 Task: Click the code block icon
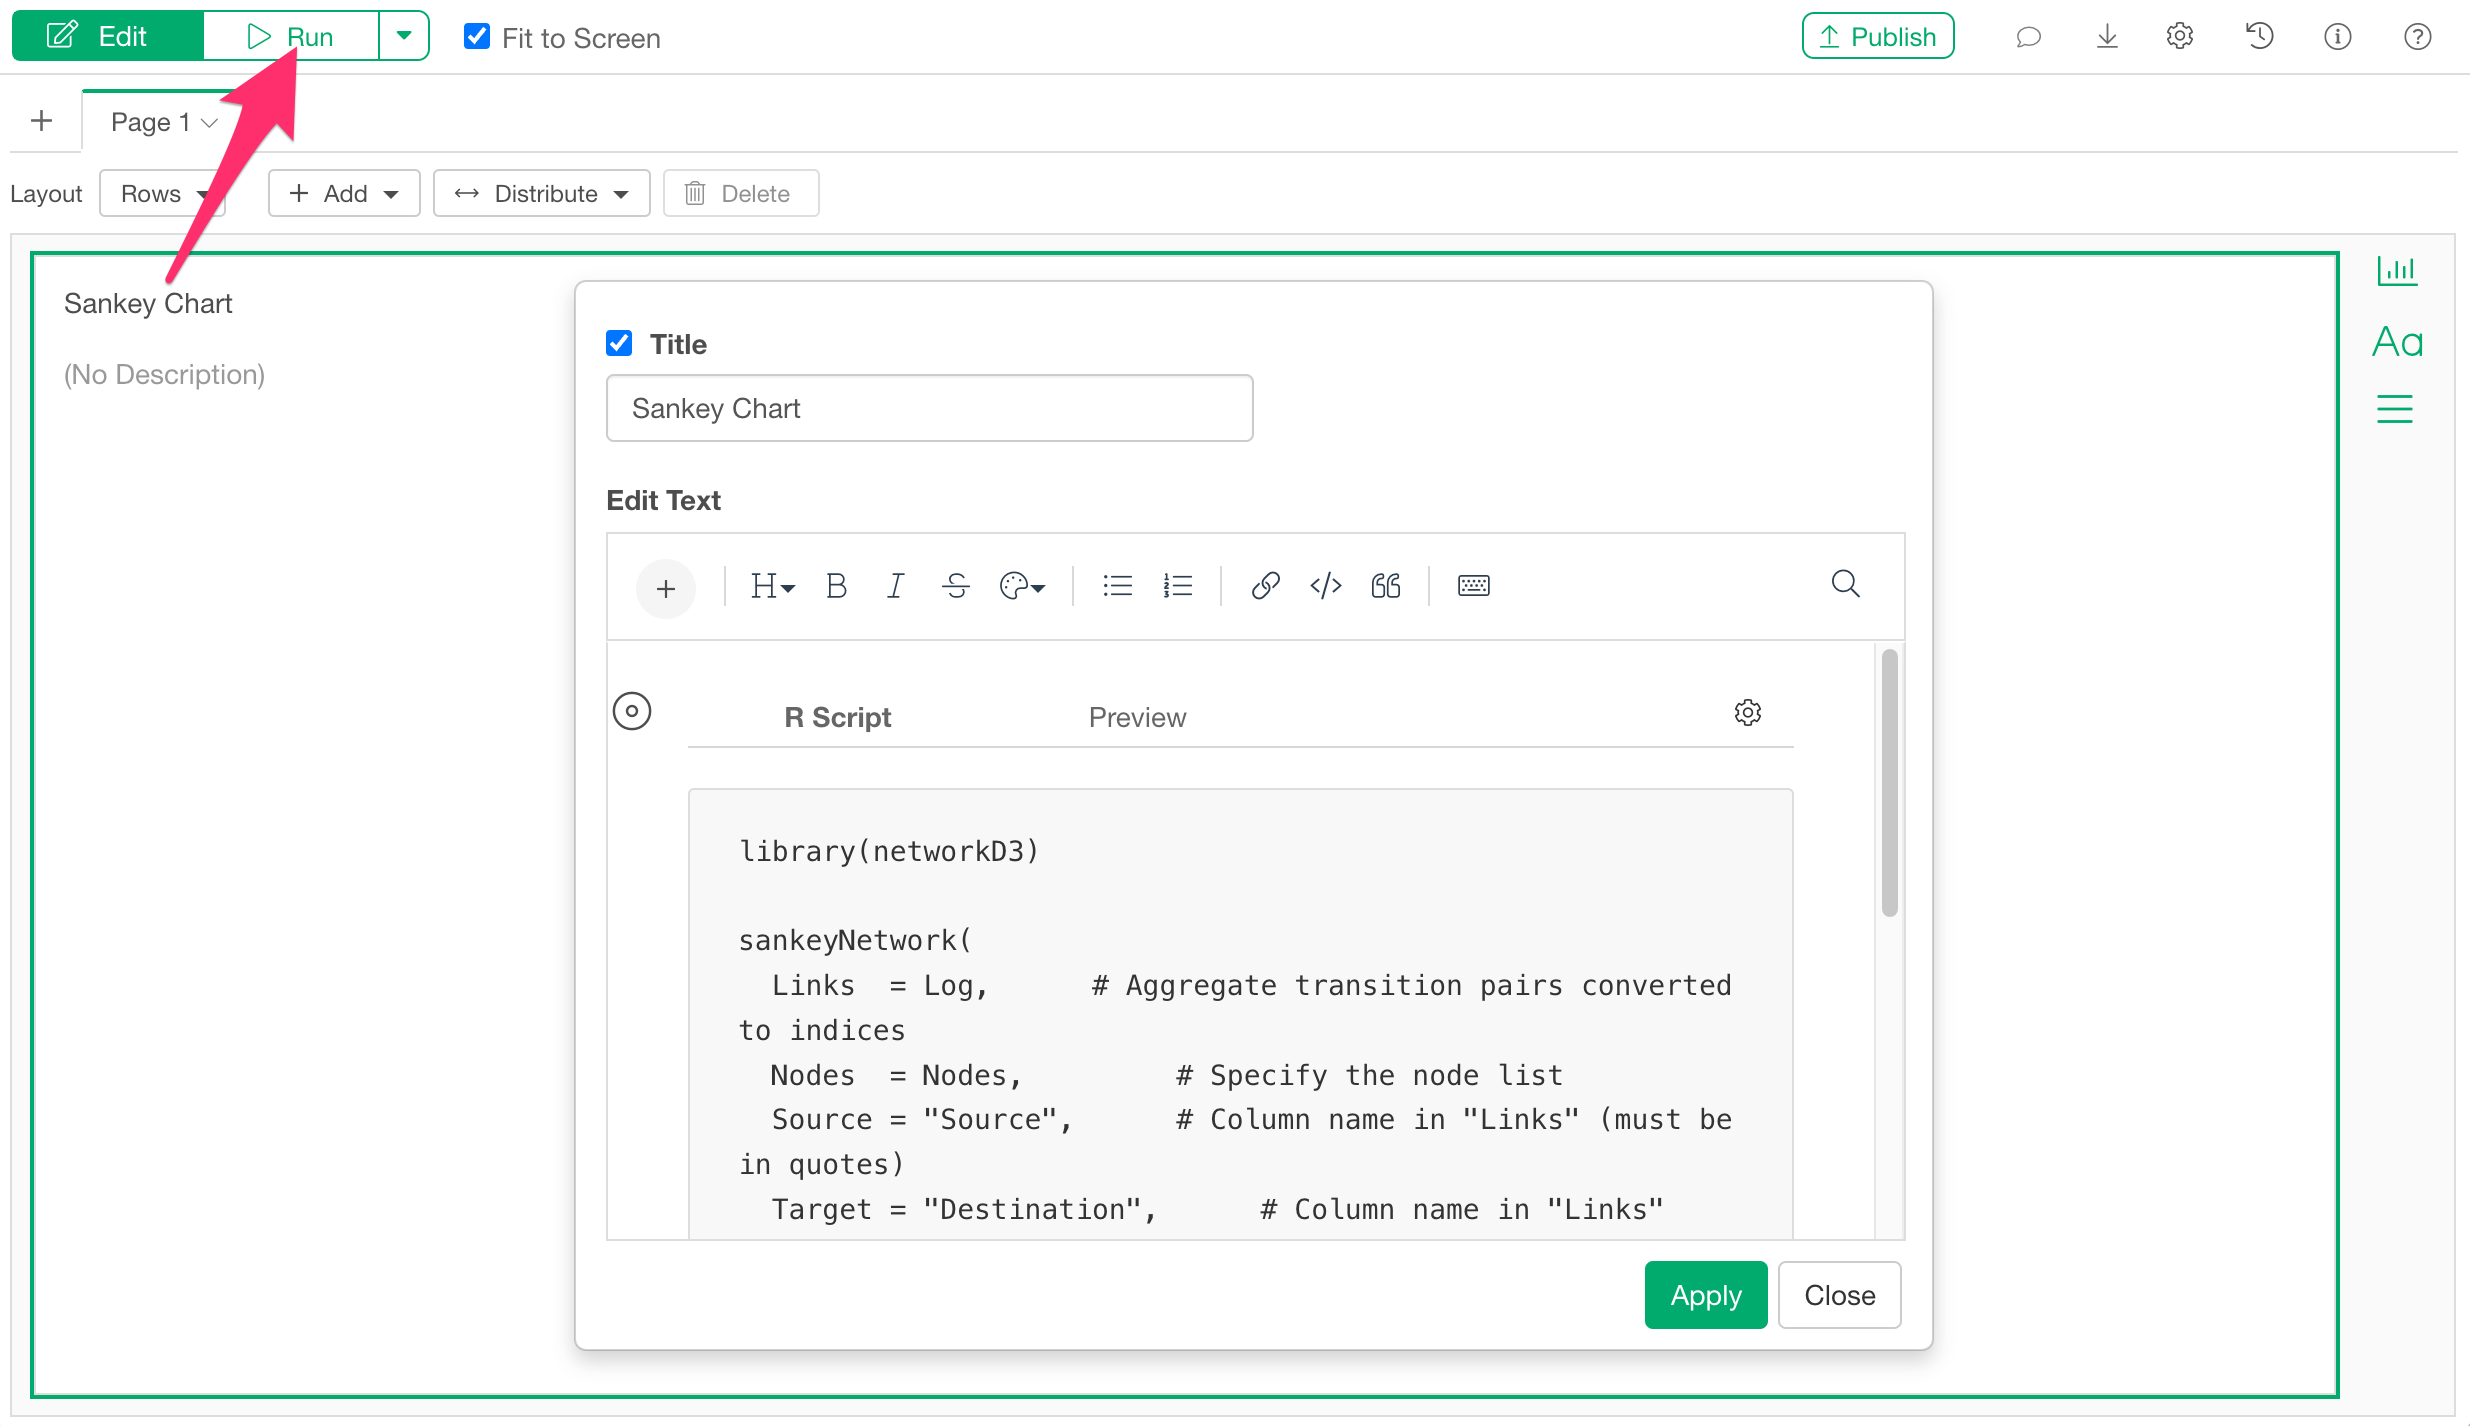click(x=1325, y=586)
